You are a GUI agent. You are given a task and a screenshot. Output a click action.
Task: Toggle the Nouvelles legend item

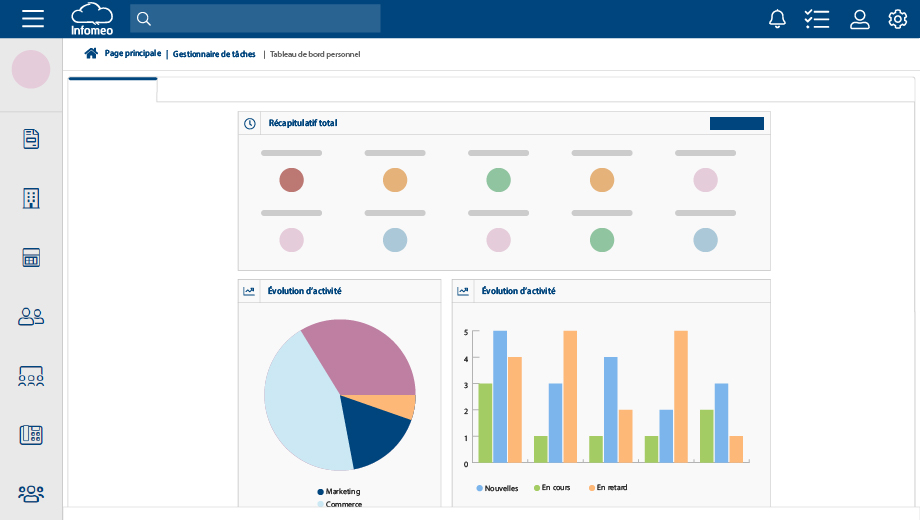tap(497, 488)
